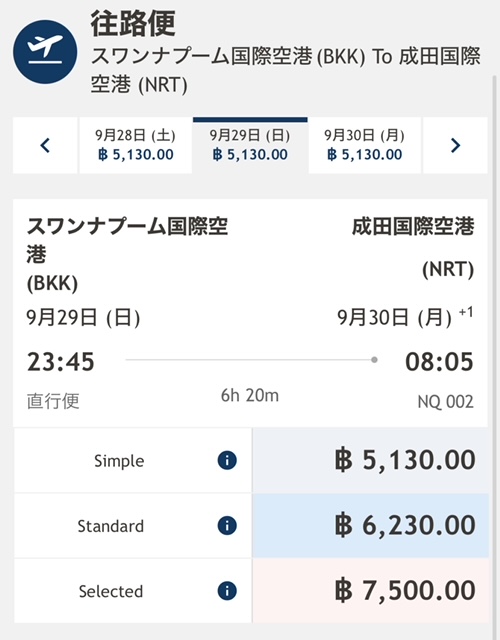500x640 pixels.
Task: Go to previous dates with left chevron
Action: click(x=45, y=145)
